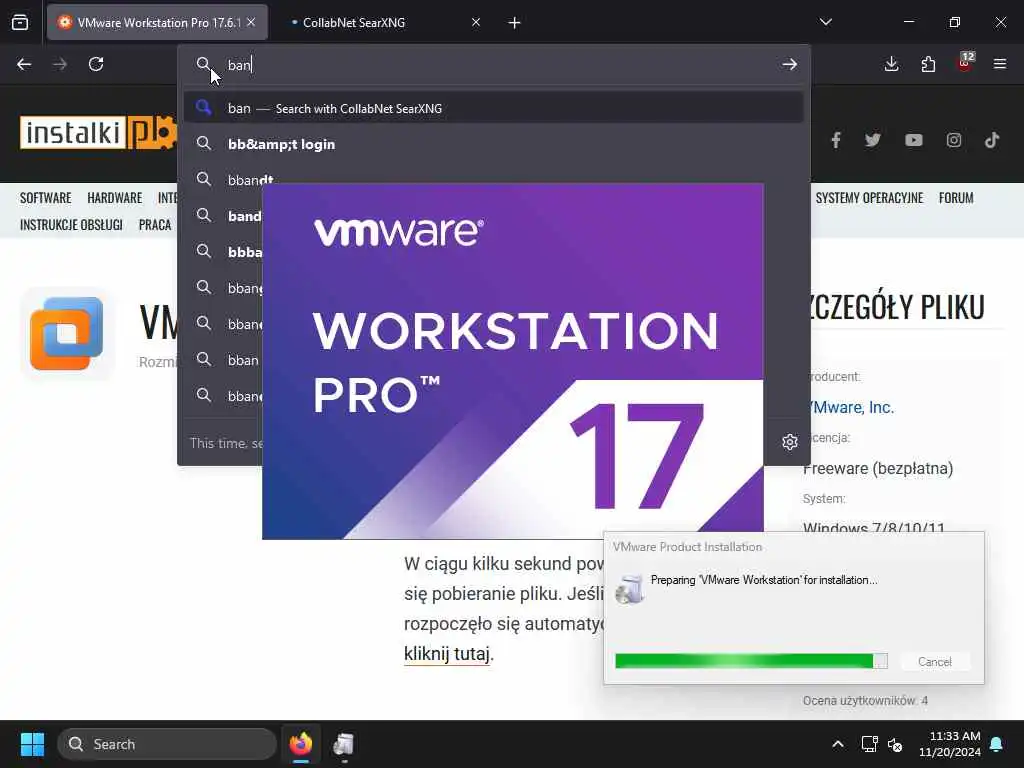Open a new tab
Screen dimensions: 1024x768
tap(515, 23)
